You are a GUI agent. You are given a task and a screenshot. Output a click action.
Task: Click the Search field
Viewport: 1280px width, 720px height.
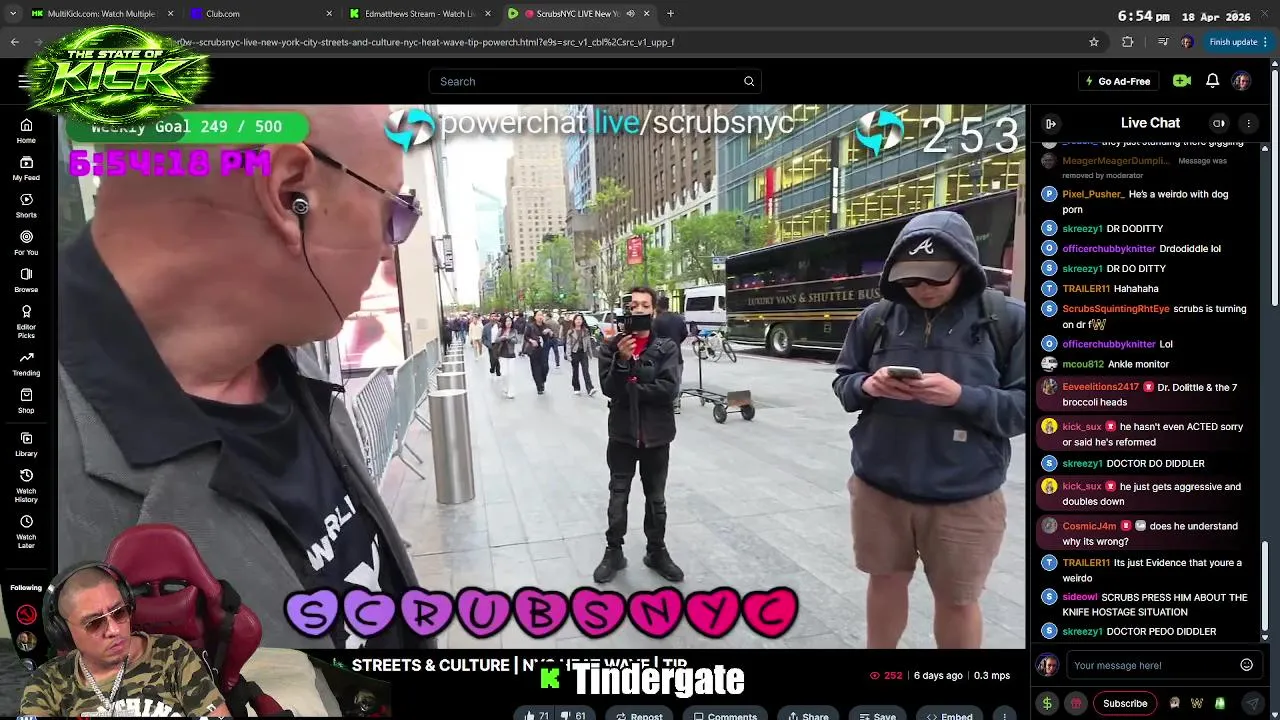[595, 81]
